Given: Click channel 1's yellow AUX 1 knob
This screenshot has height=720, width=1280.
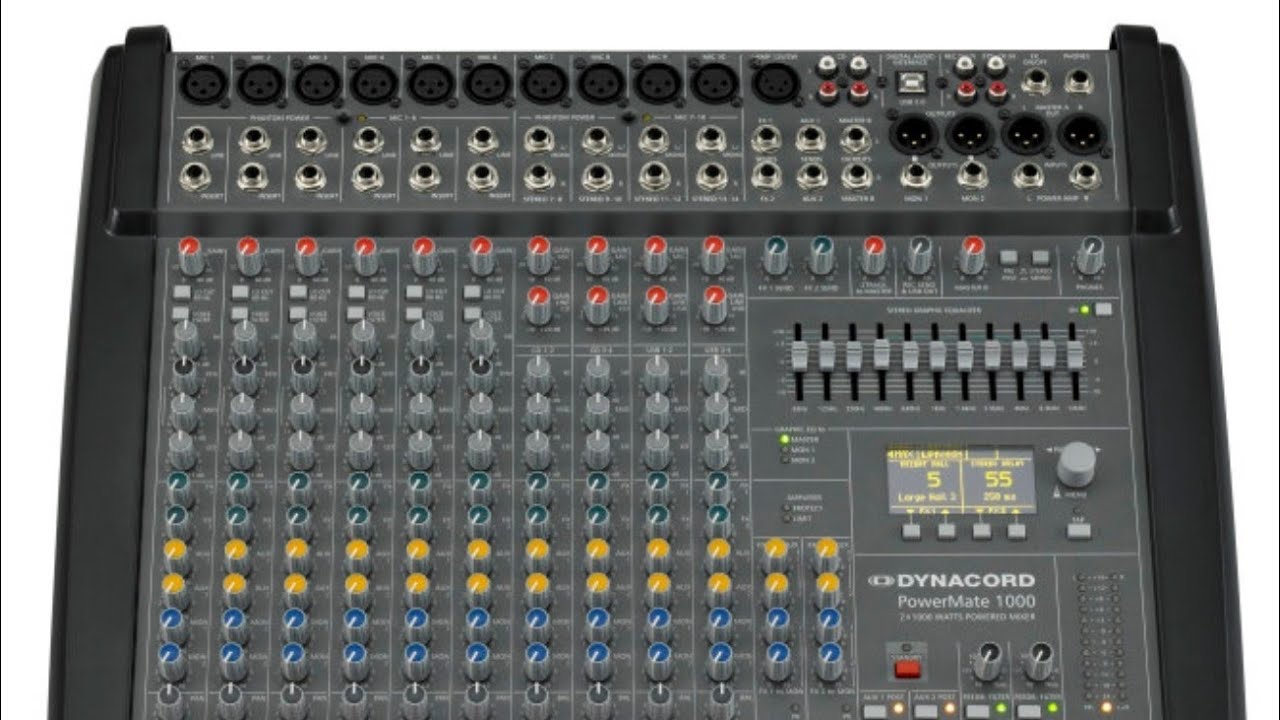Looking at the screenshot, I should point(177,552).
